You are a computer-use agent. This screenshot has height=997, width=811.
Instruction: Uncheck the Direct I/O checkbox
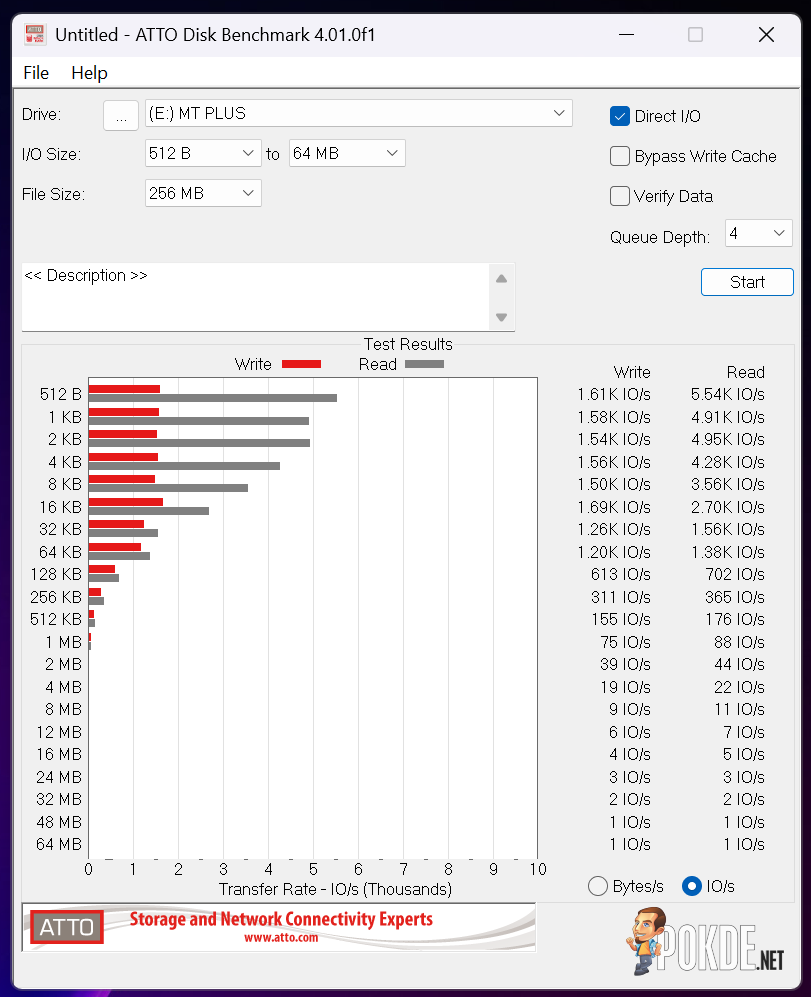point(620,116)
